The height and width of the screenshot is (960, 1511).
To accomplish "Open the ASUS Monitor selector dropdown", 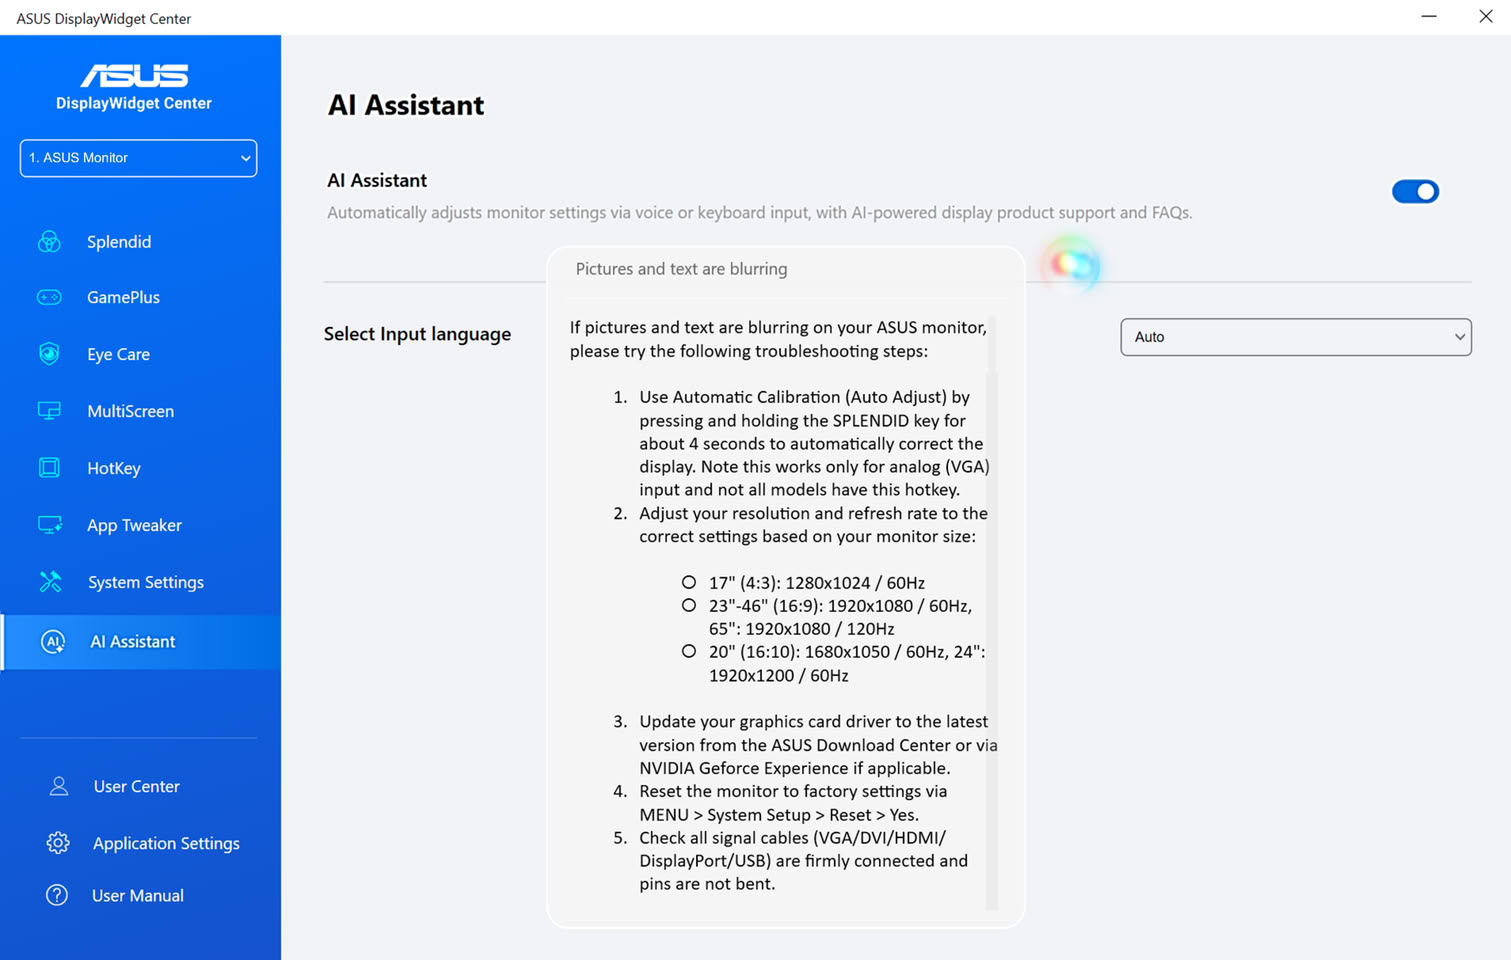I will coord(138,158).
